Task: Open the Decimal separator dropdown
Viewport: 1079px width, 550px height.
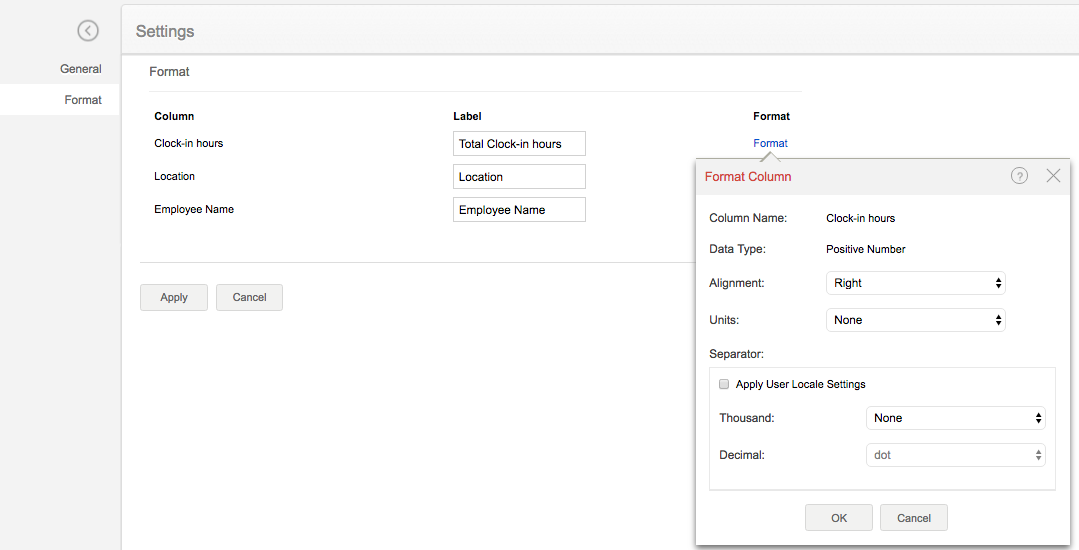Action: click(x=955, y=455)
